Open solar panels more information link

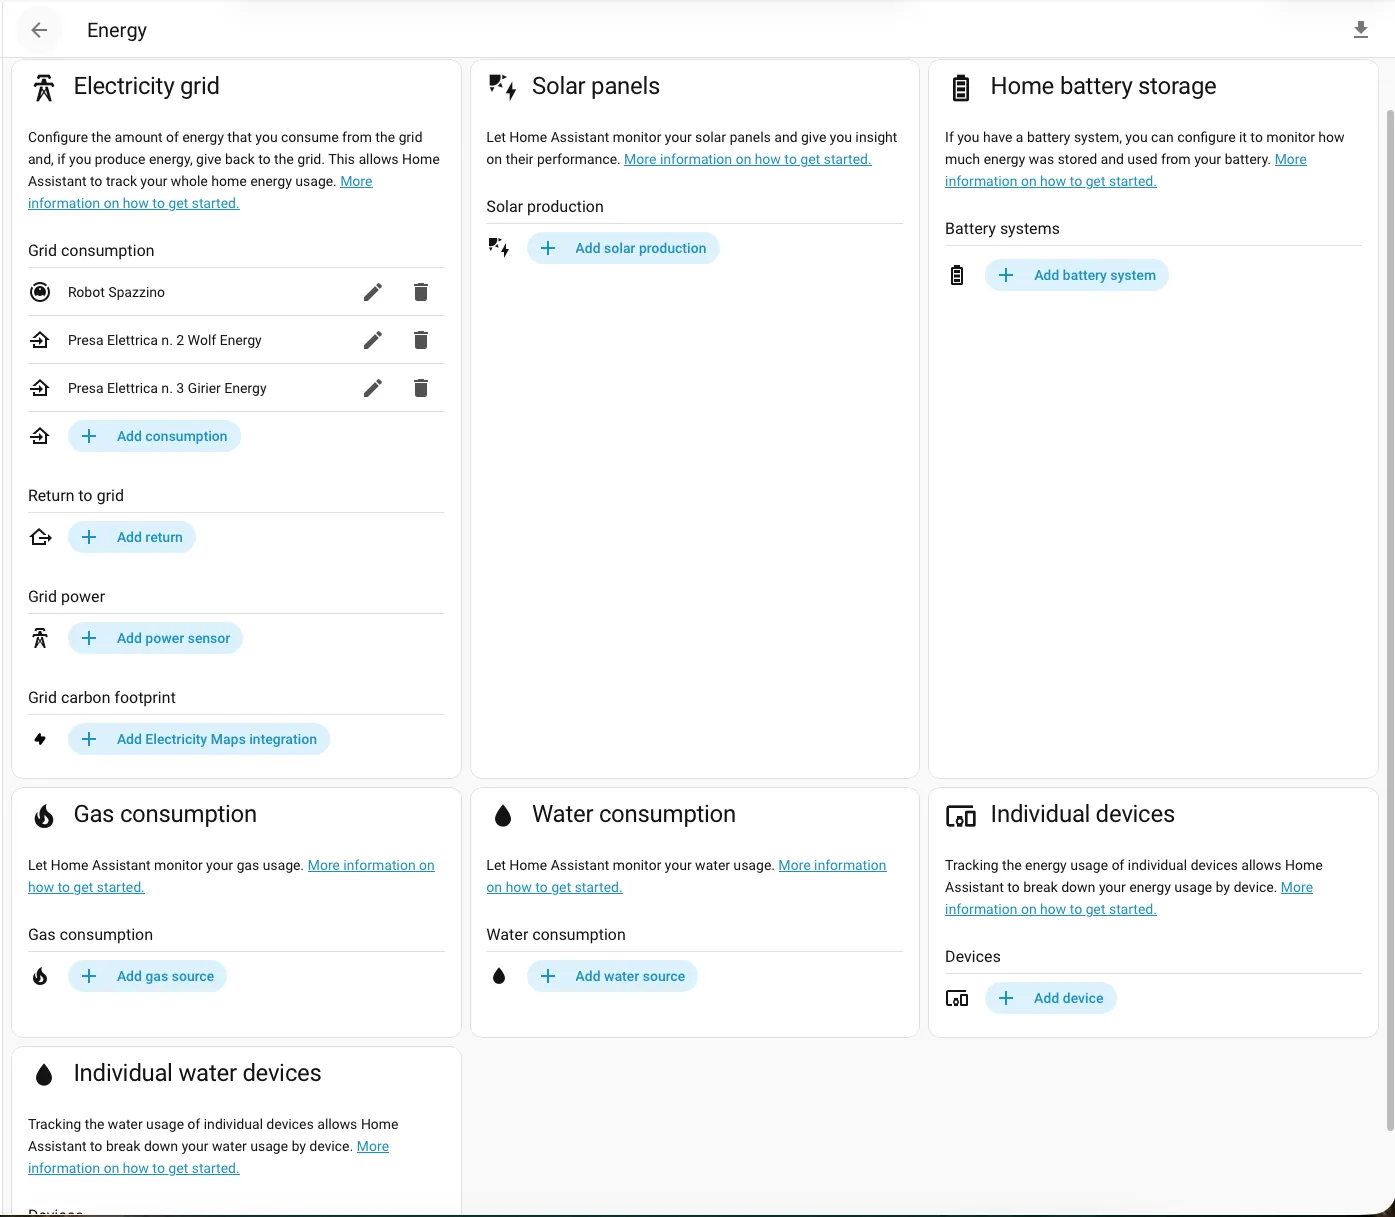click(x=747, y=159)
